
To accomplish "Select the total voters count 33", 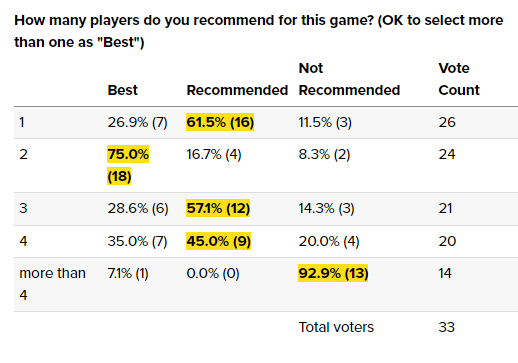I will [x=446, y=327].
